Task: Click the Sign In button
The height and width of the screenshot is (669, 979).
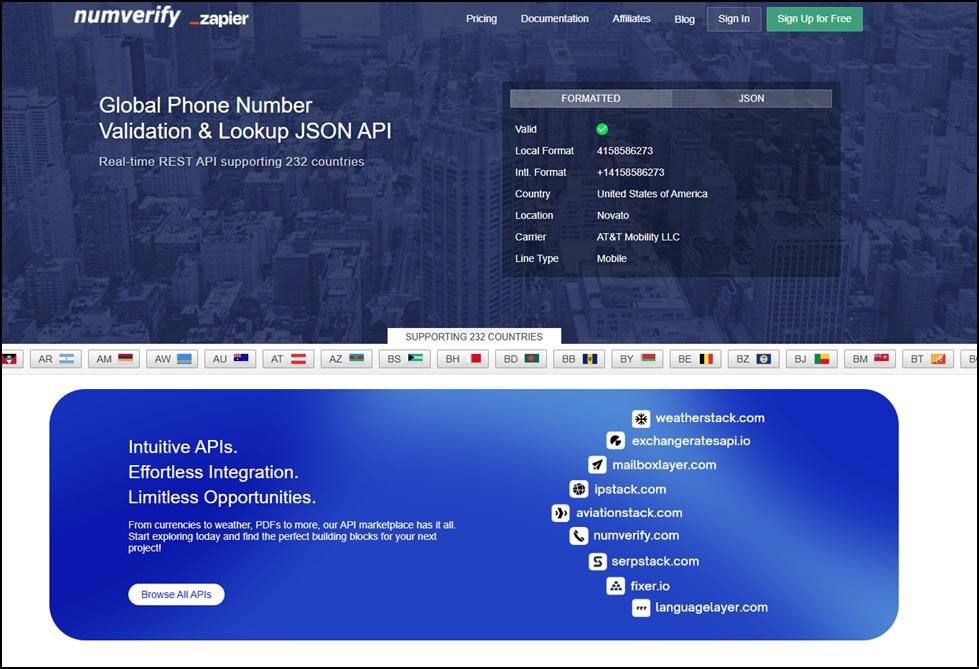Action: click(x=734, y=19)
